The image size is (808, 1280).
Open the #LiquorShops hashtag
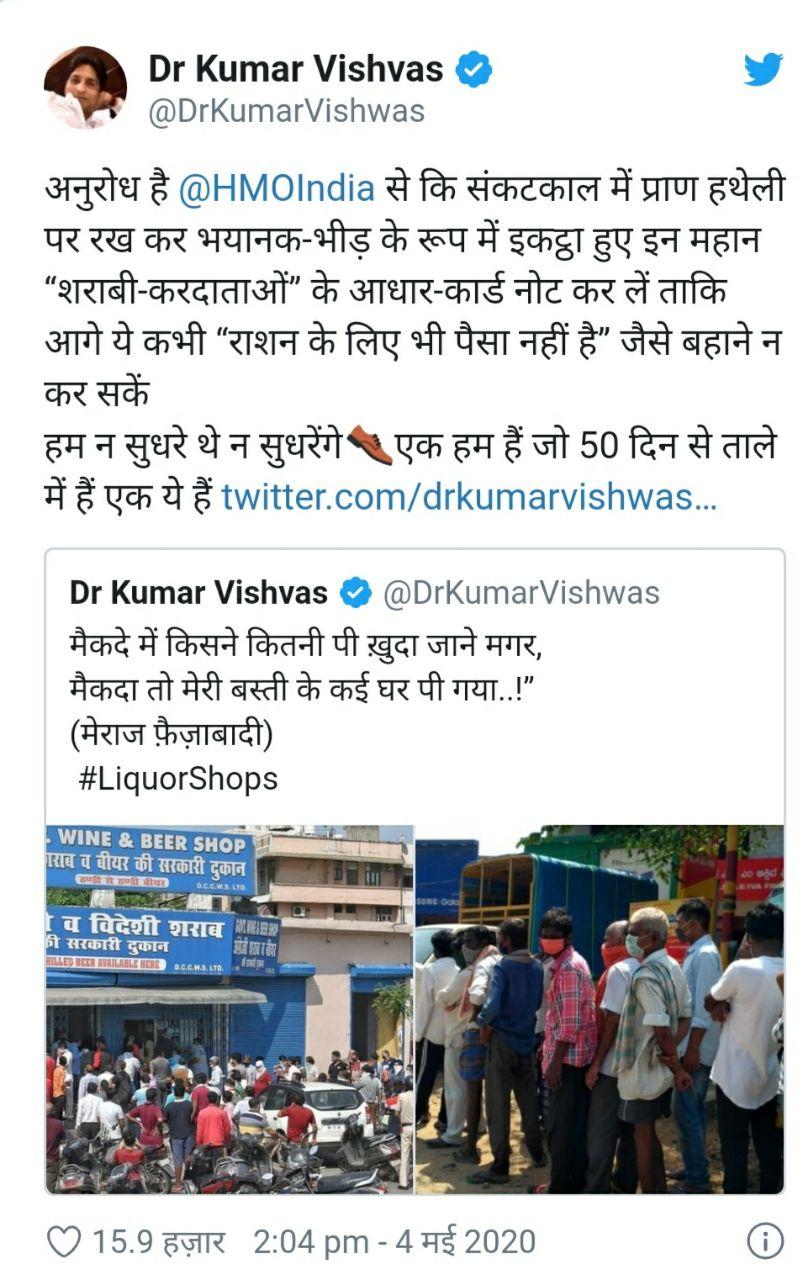[178, 779]
